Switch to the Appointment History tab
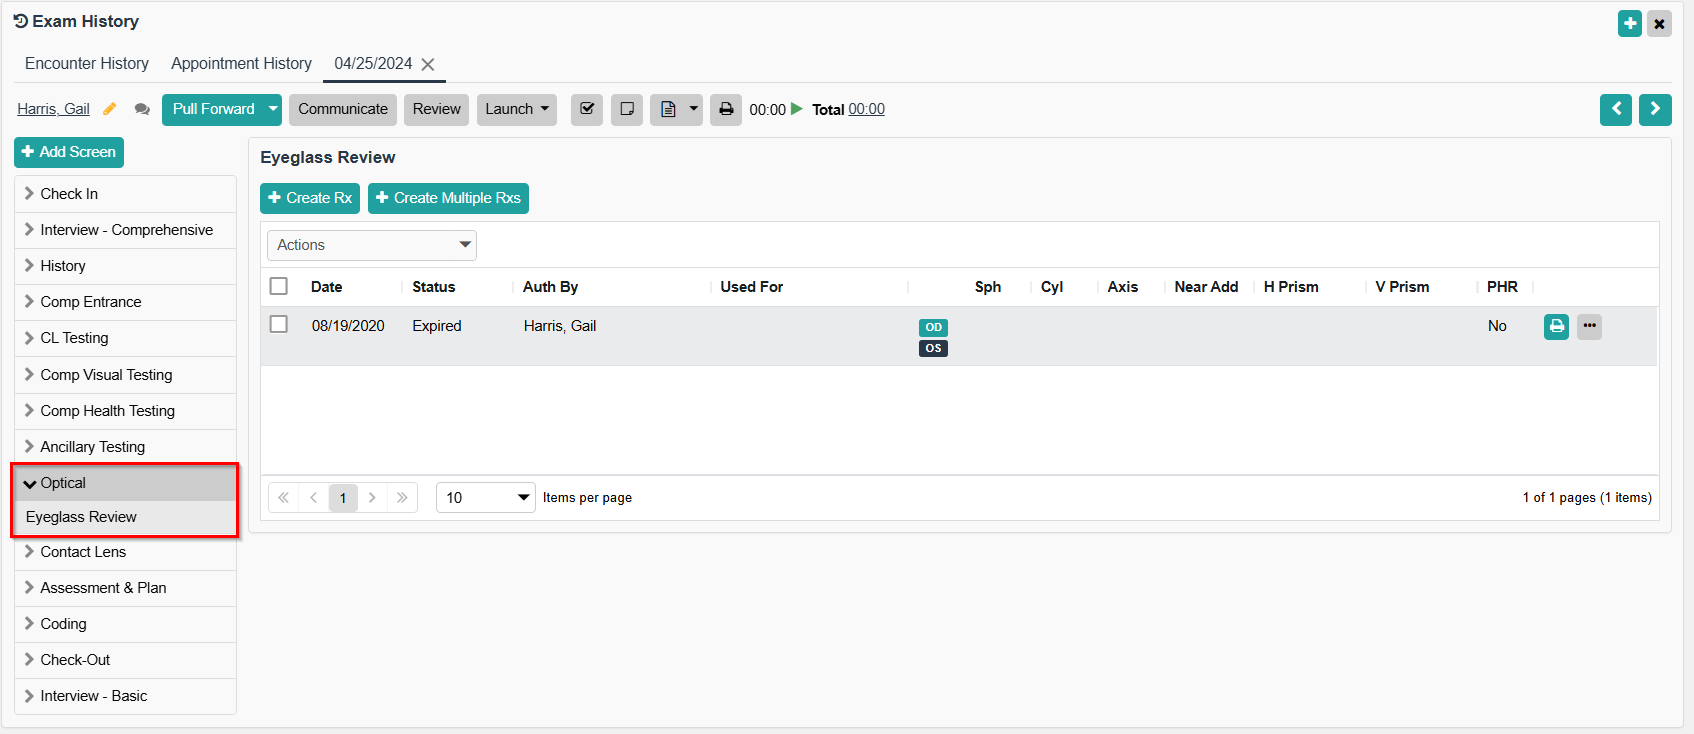The image size is (1694, 734). [x=241, y=63]
